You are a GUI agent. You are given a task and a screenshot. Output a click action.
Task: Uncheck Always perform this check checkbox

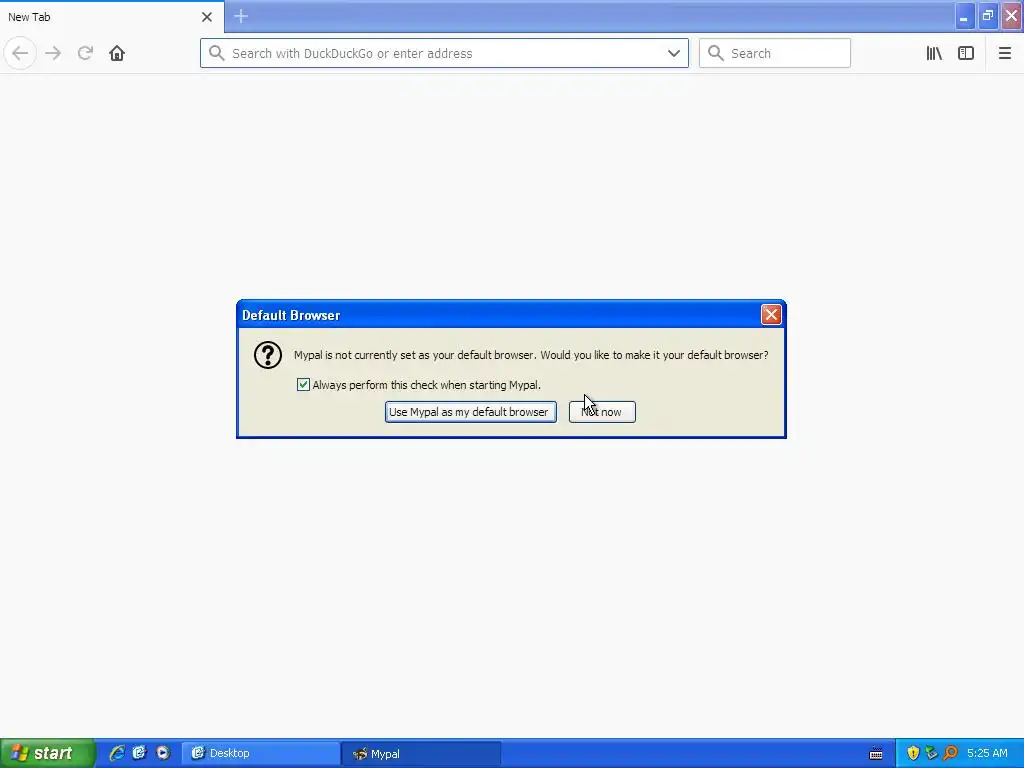click(x=303, y=385)
